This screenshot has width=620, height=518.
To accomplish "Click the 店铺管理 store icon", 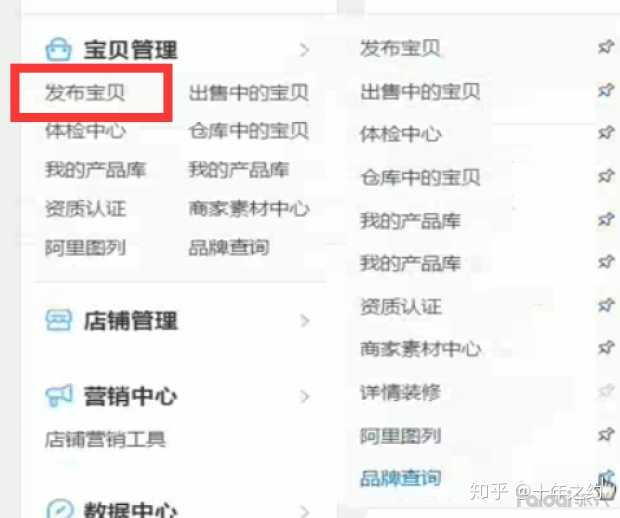I will tap(59, 320).
